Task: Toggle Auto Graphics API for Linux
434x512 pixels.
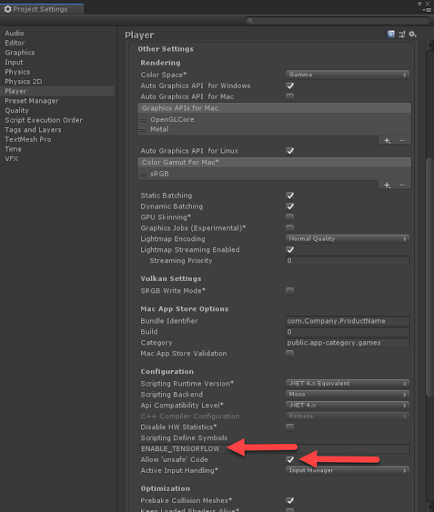Action: tap(290, 151)
